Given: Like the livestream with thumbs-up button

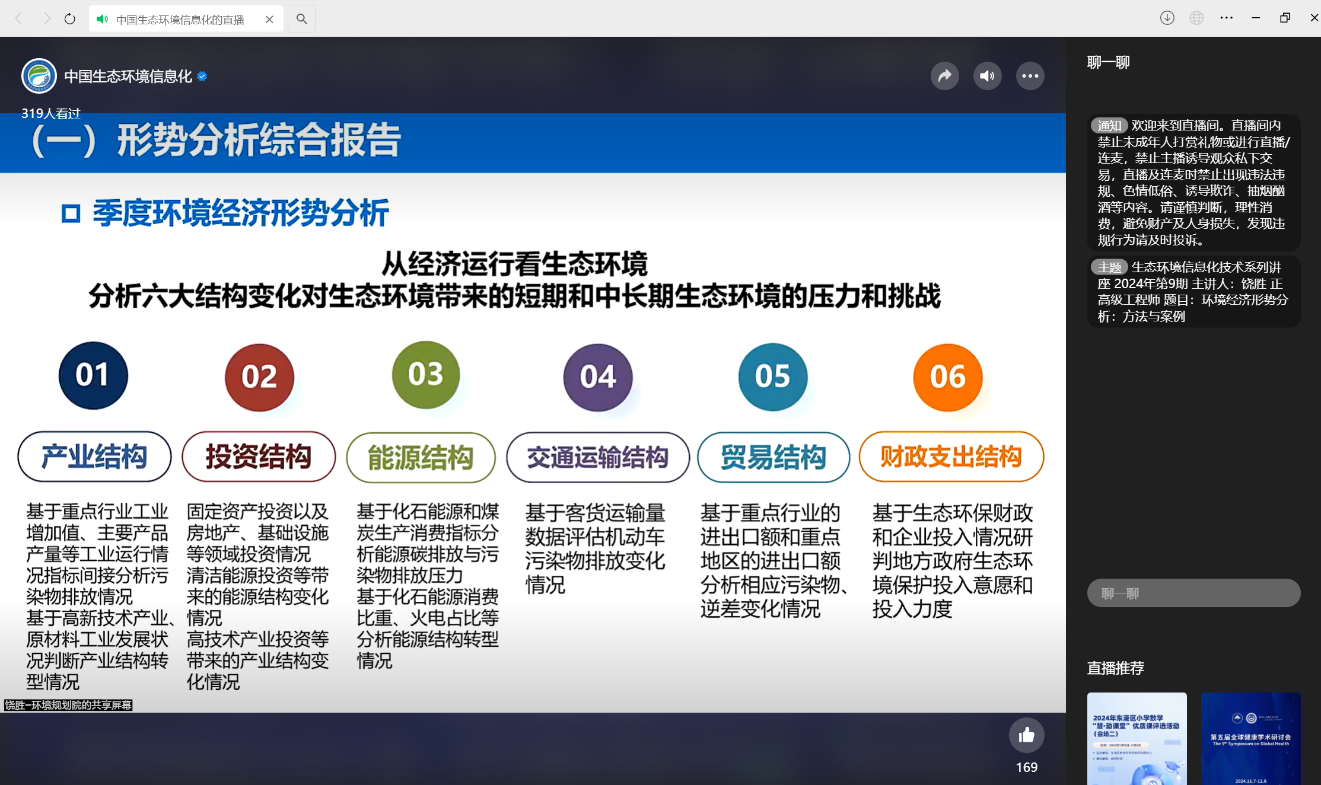Looking at the screenshot, I should coord(1026,735).
